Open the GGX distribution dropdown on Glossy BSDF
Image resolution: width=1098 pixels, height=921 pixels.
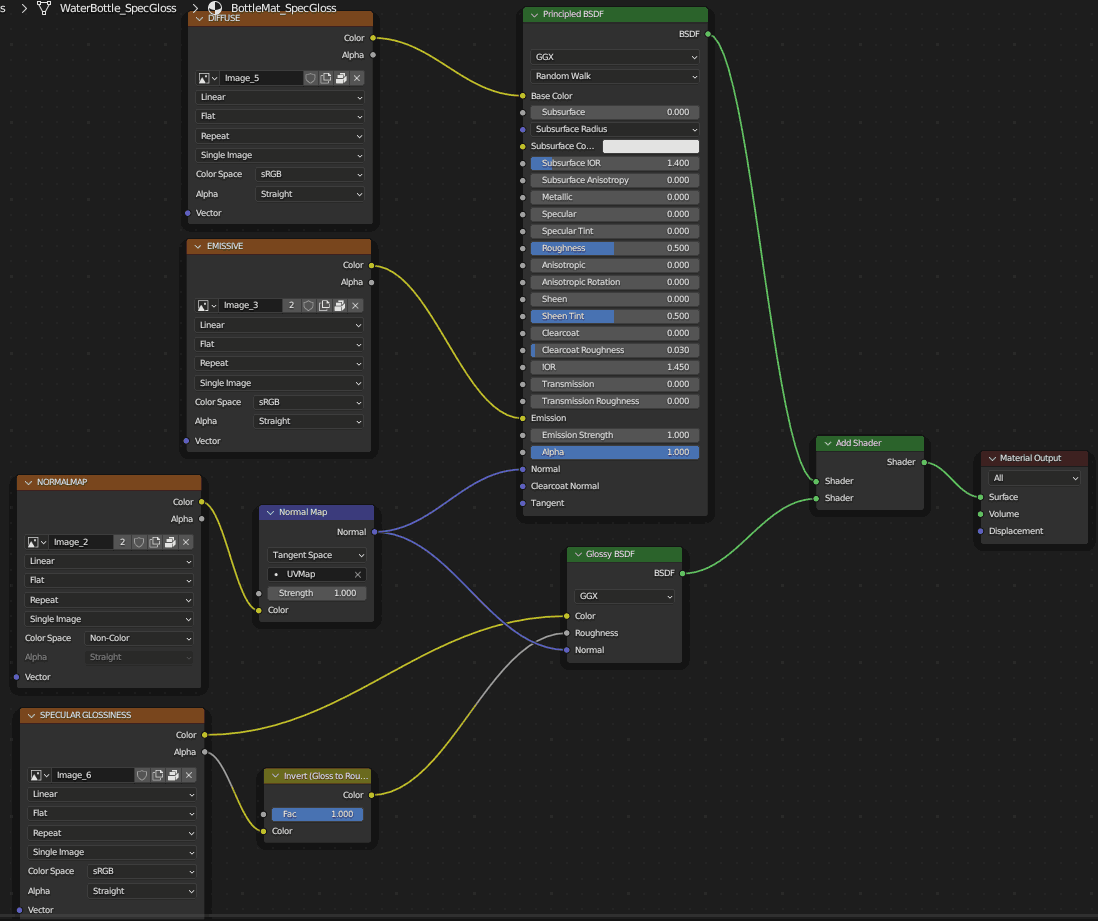click(x=625, y=596)
